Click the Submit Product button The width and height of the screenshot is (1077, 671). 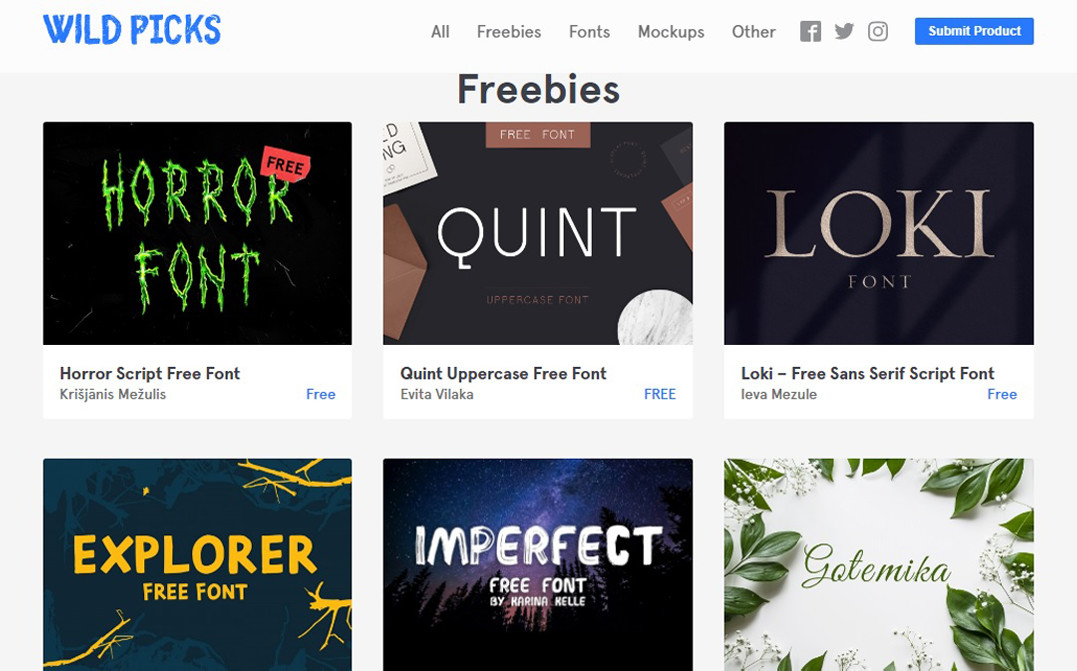pyautogui.click(x=974, y=31)
